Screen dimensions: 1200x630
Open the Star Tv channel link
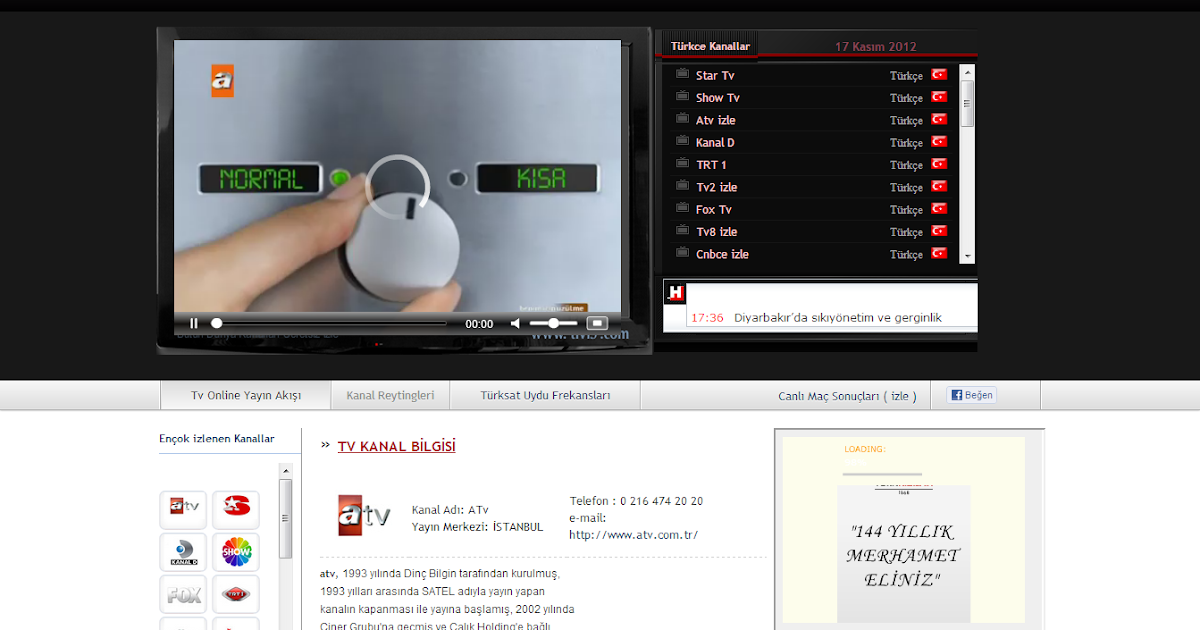point(715,76)
